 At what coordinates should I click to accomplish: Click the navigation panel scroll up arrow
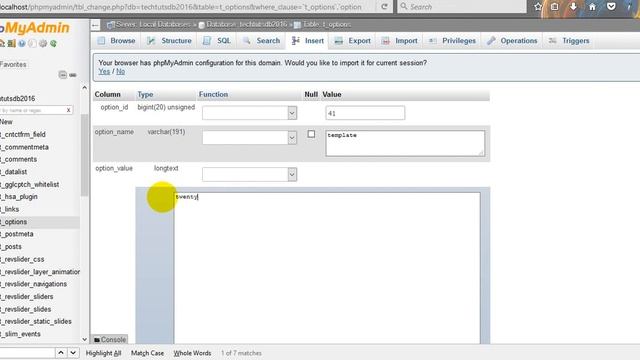coord(84,88)
